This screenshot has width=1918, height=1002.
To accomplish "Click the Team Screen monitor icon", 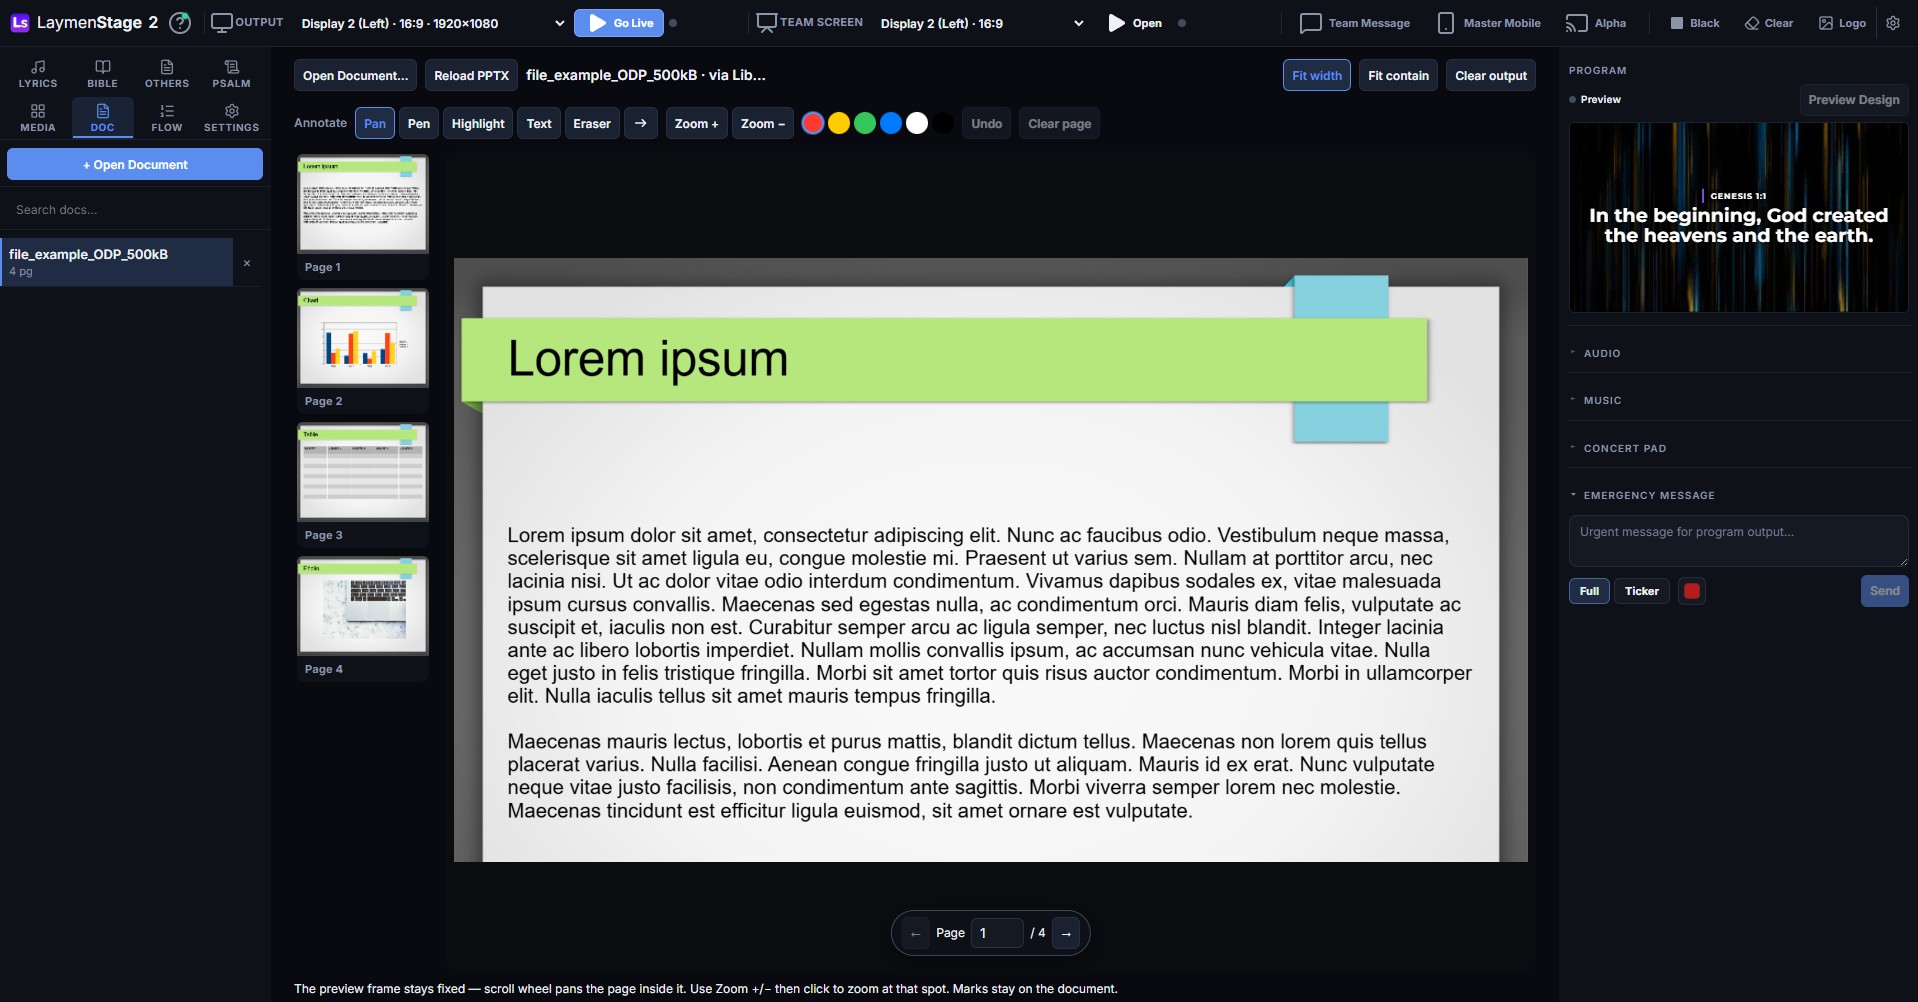I will coord(766,22).
